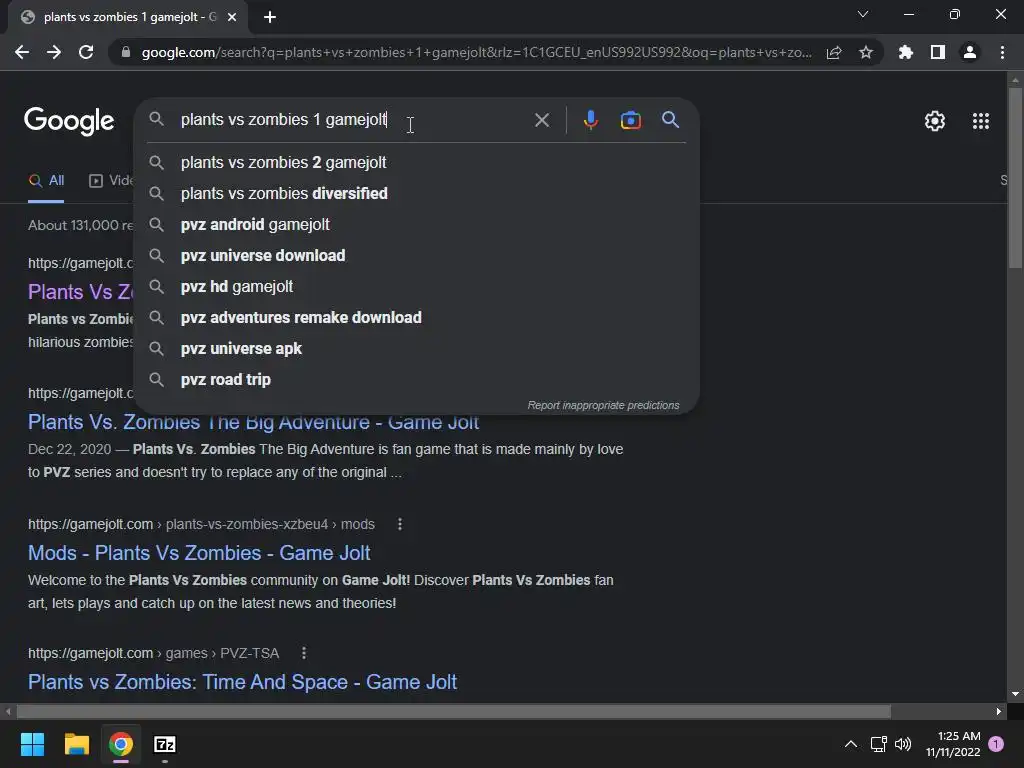Select suggestion pvz universe download
The height and width of the screenshot is (768, 1024).
[x=416, y=255]
